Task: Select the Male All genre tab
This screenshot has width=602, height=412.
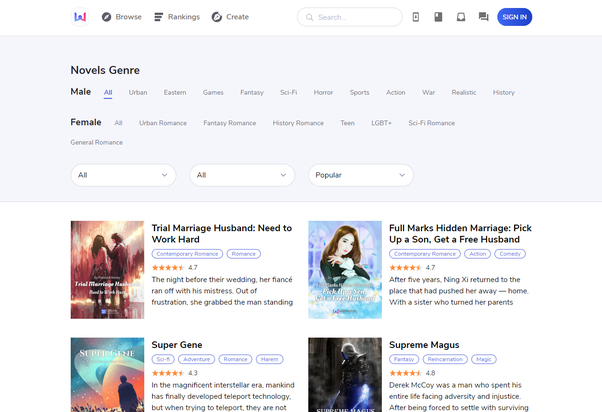Action: point(108,93)
